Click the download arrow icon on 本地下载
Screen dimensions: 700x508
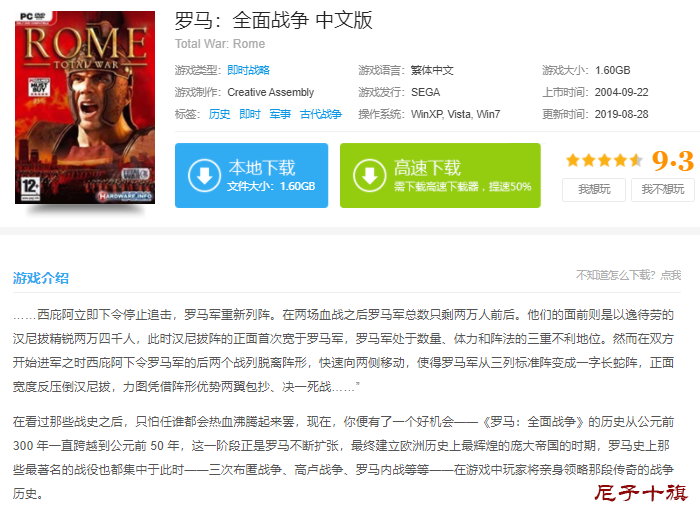(x=204, y=175)
